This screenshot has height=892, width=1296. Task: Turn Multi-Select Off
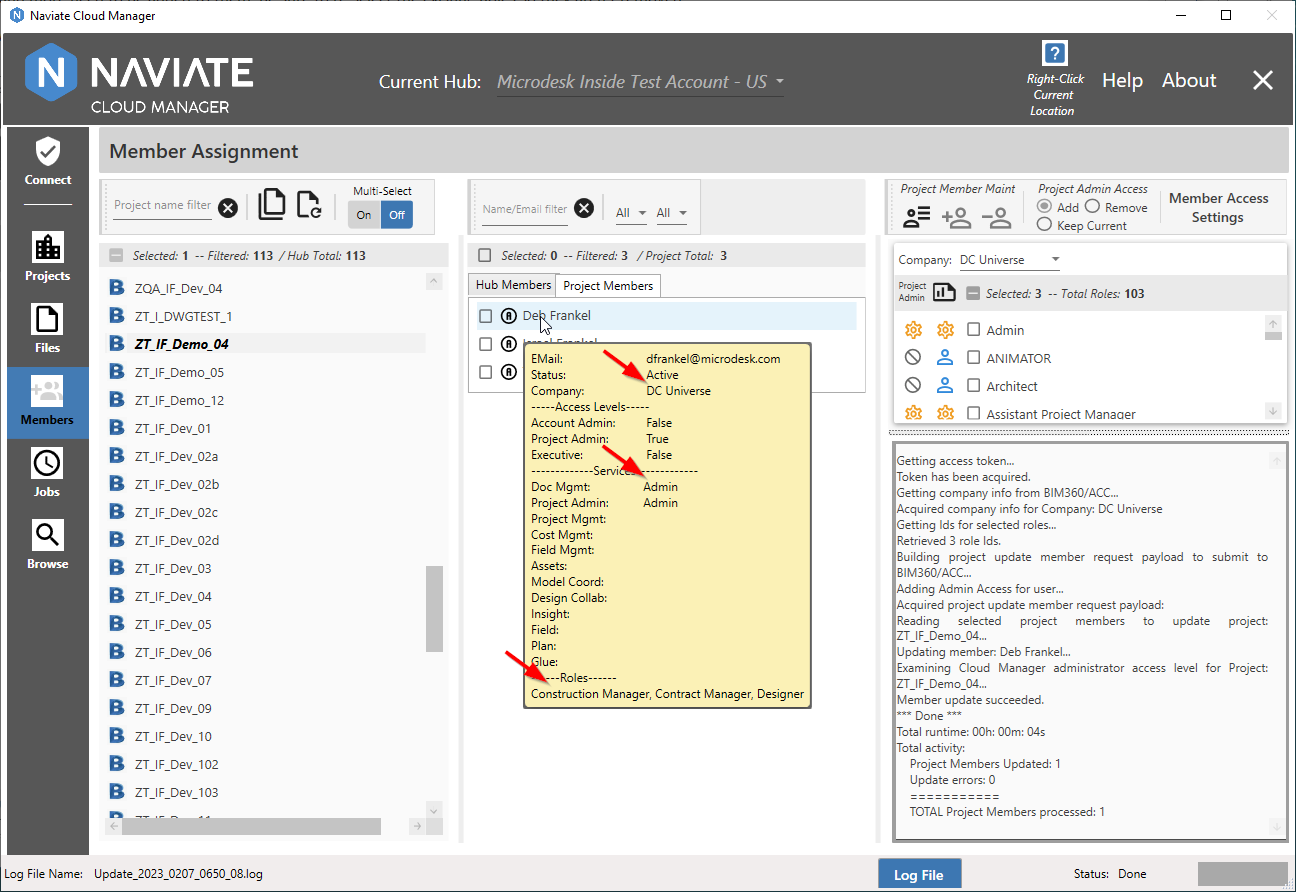[x=397, y=215]
